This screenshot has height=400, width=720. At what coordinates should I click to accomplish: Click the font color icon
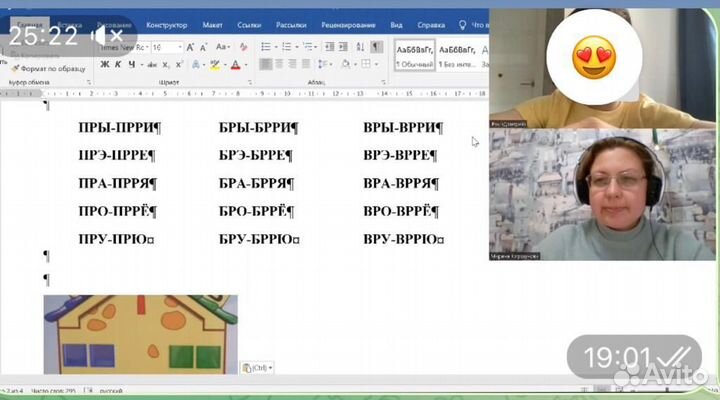[x=233, y=65]
